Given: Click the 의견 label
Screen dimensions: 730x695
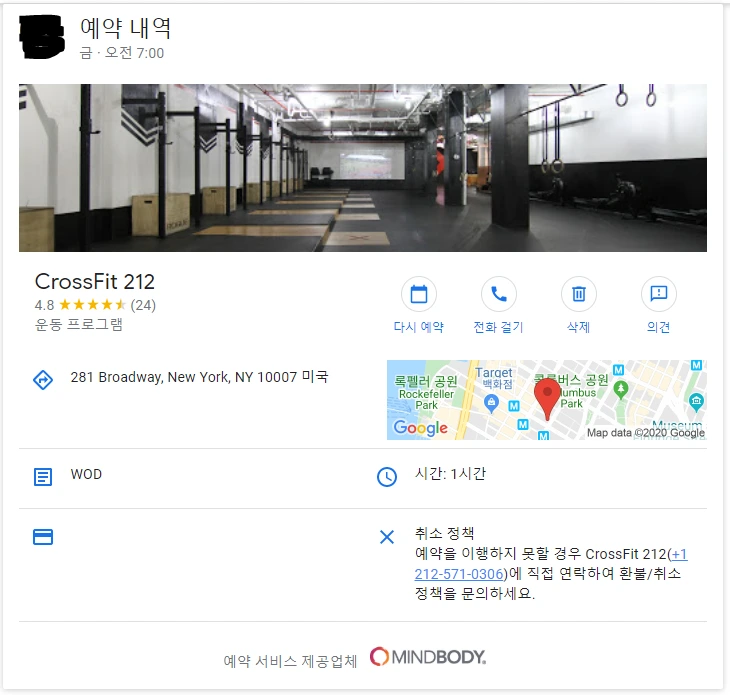Looking at the screenshot, I should coord(659,327).
